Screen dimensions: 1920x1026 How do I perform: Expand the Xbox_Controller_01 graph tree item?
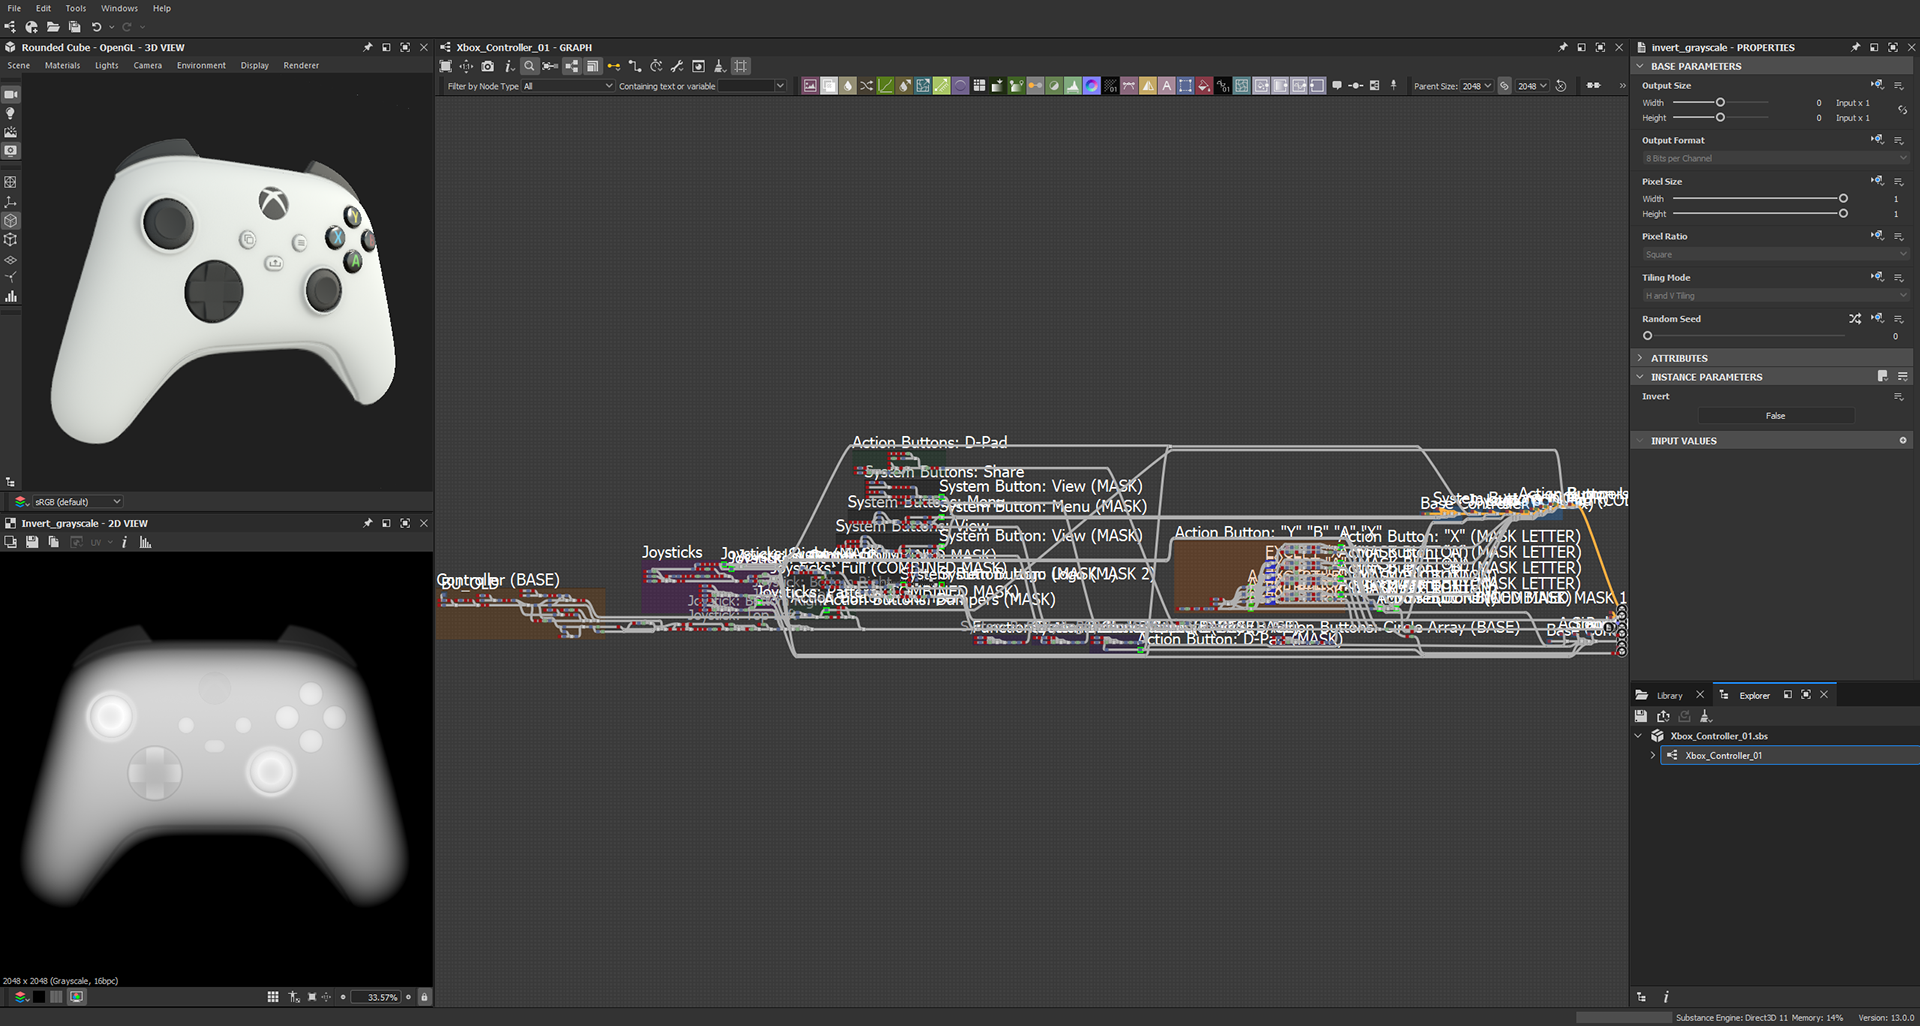[x=1652, y=755]
